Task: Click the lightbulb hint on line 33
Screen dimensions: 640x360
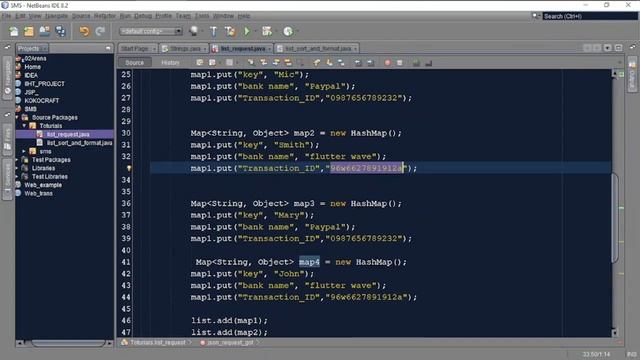Action: [x=129, y=168]
